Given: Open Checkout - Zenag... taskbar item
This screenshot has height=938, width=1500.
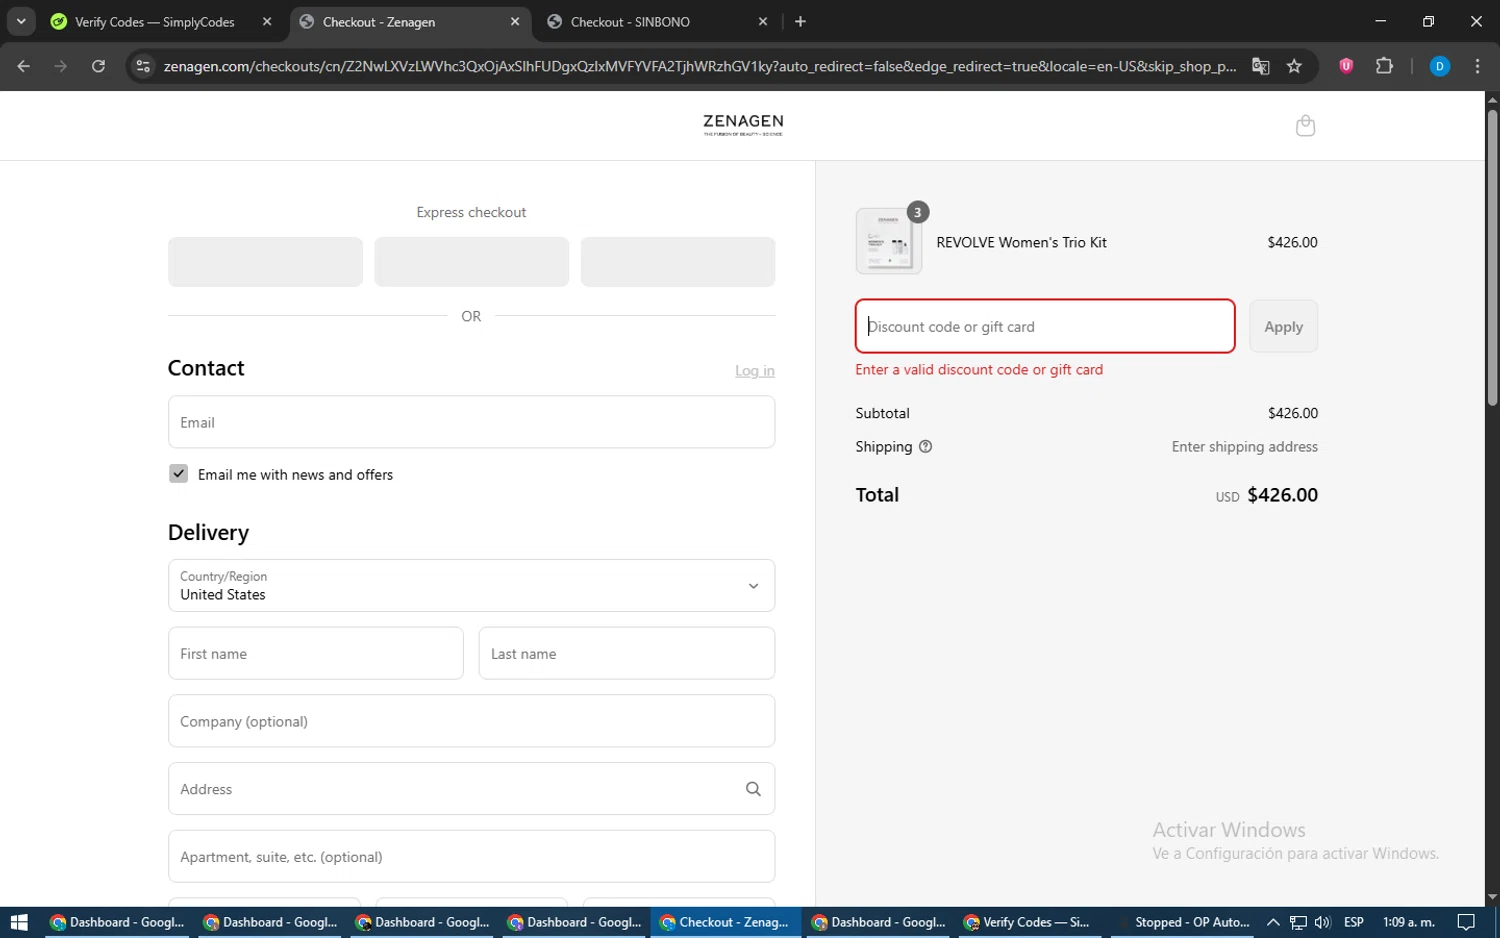Looking at the screenshot, I should point(725,922).
